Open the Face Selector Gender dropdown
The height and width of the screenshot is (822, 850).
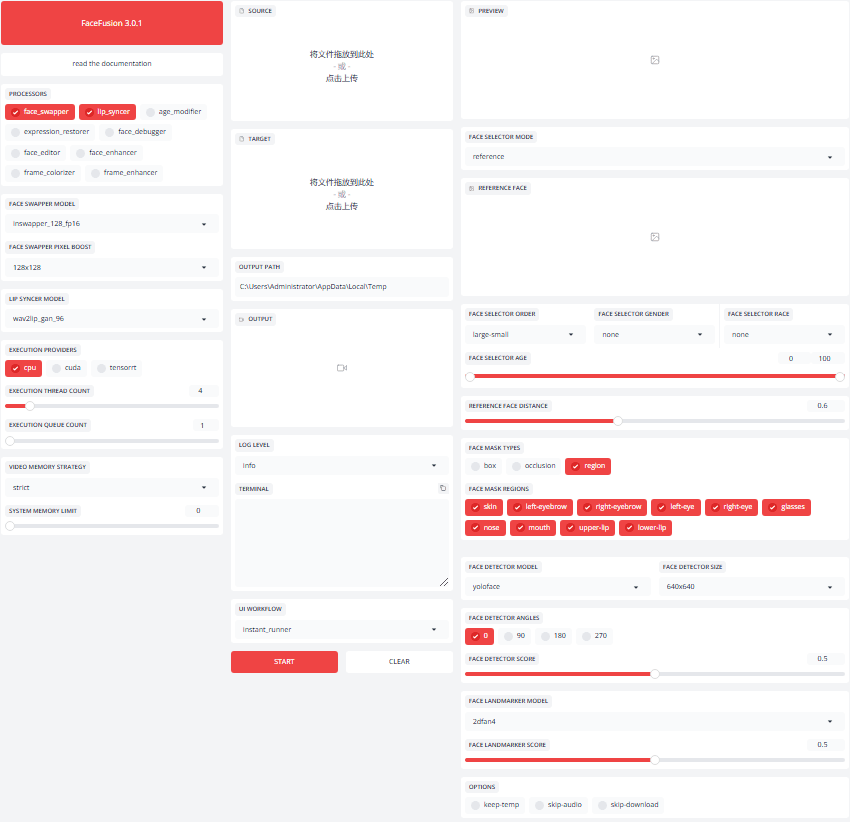pos(654,335)
